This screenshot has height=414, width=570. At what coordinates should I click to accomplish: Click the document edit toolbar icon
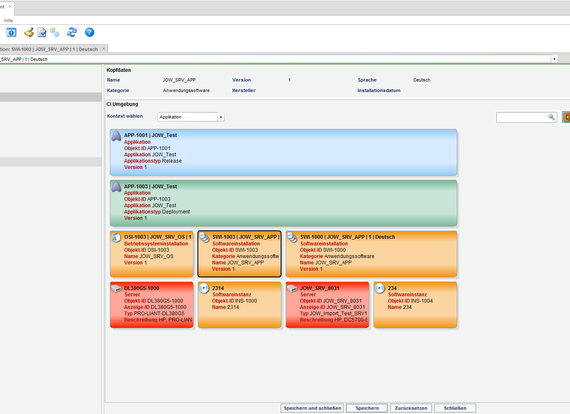coord(42,32)
